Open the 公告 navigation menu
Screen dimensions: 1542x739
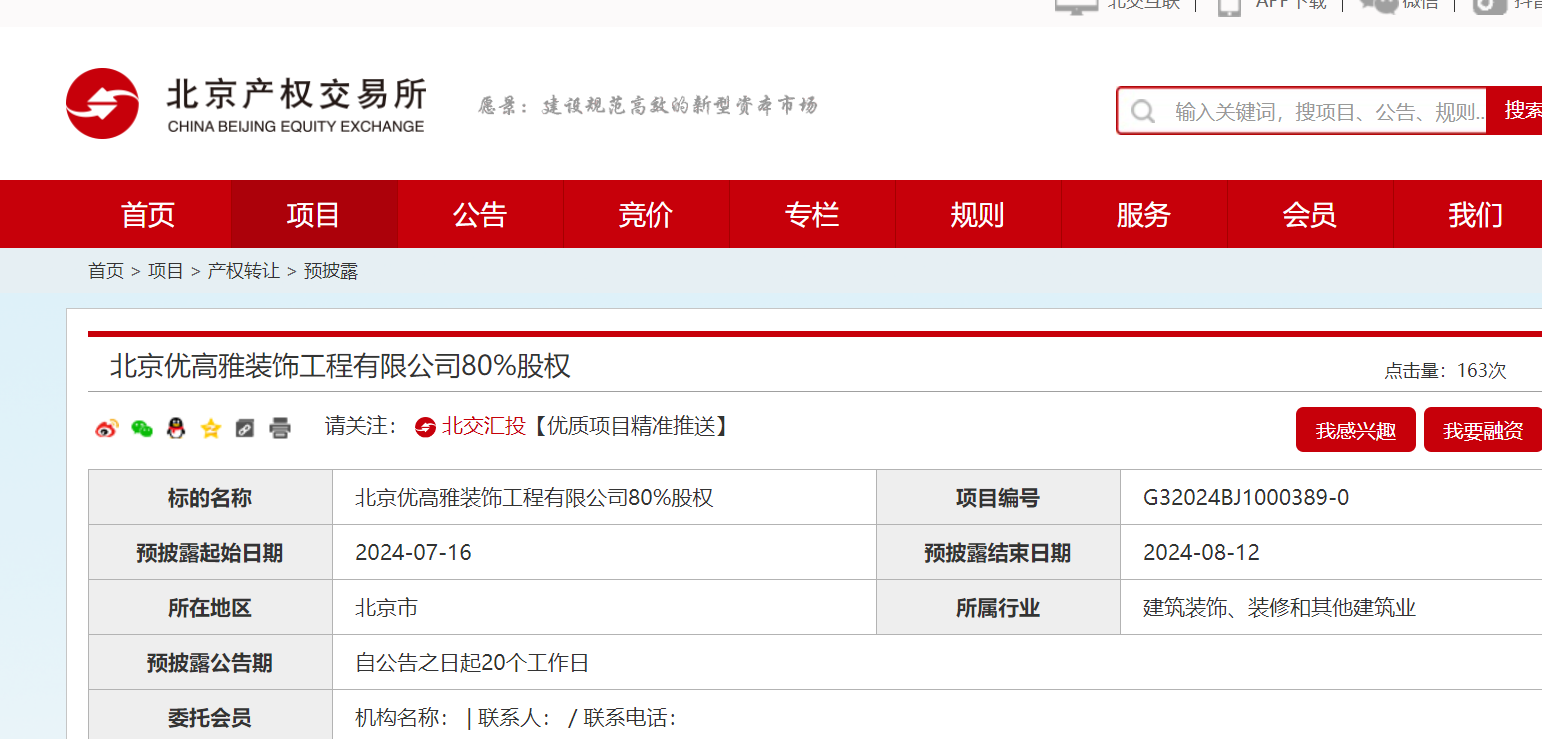pos(480,214)
